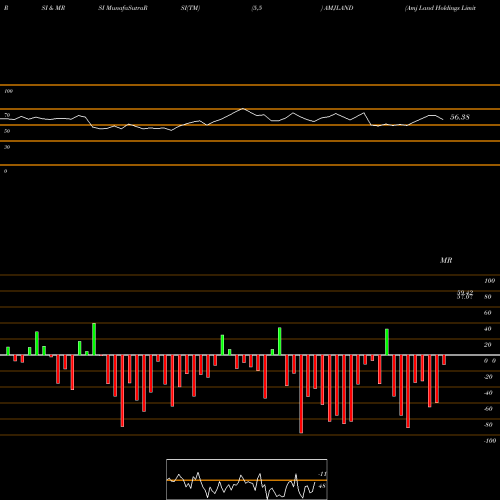
Task: Click the RSI axis label 30
Action: [7, 147]
